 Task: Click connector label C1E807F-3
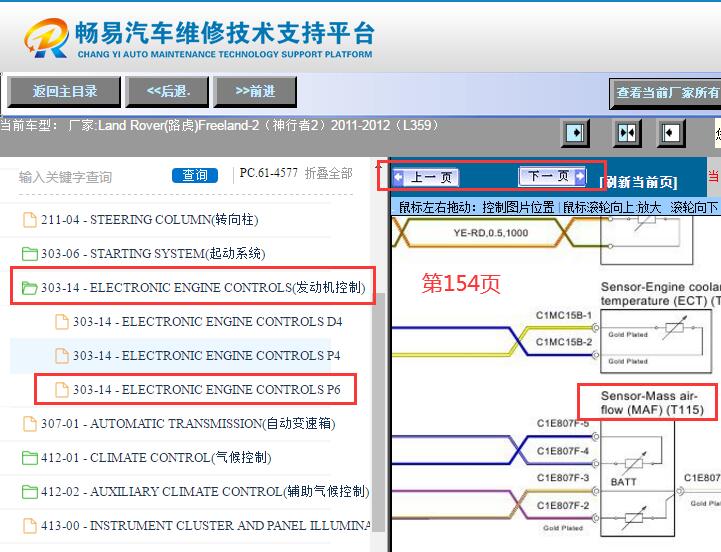tap(563, 477)
